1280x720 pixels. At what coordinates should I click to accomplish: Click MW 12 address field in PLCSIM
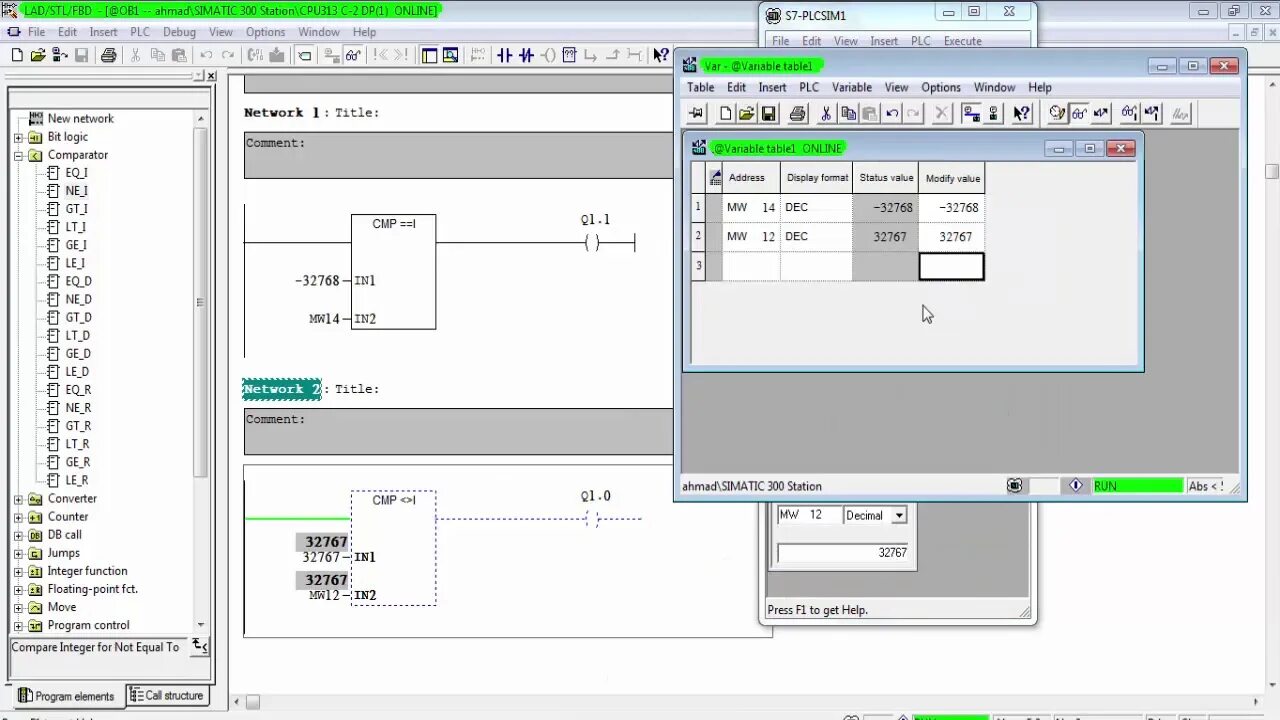tap(809, 516)
